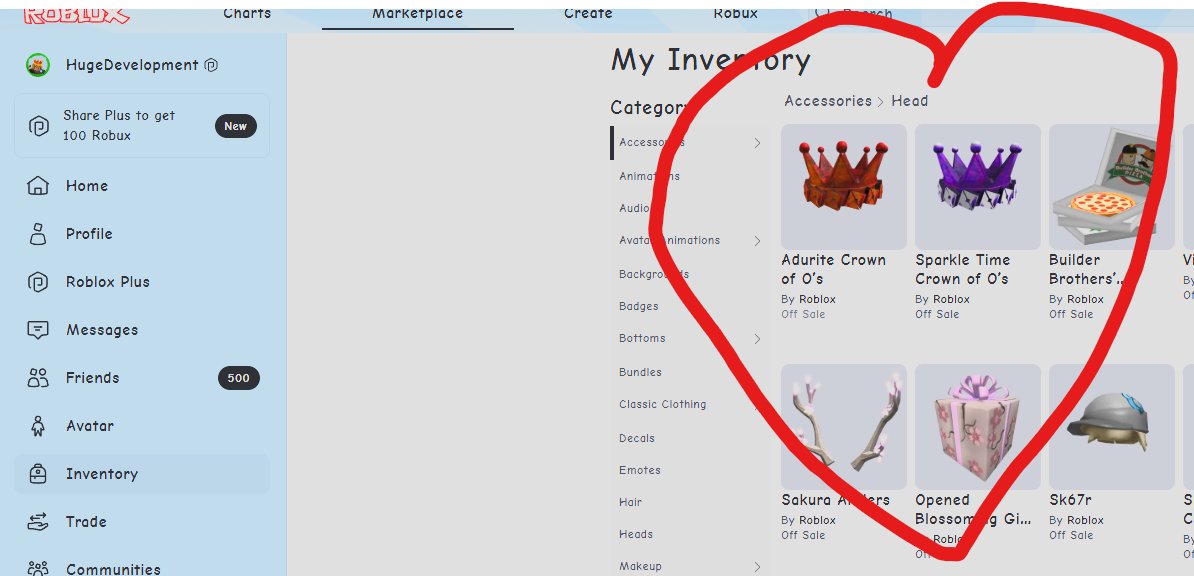Open the Opened Blossoming Gift thumbnail
The height and width of the screenshot is (576, 1194).
click(978, 427)
